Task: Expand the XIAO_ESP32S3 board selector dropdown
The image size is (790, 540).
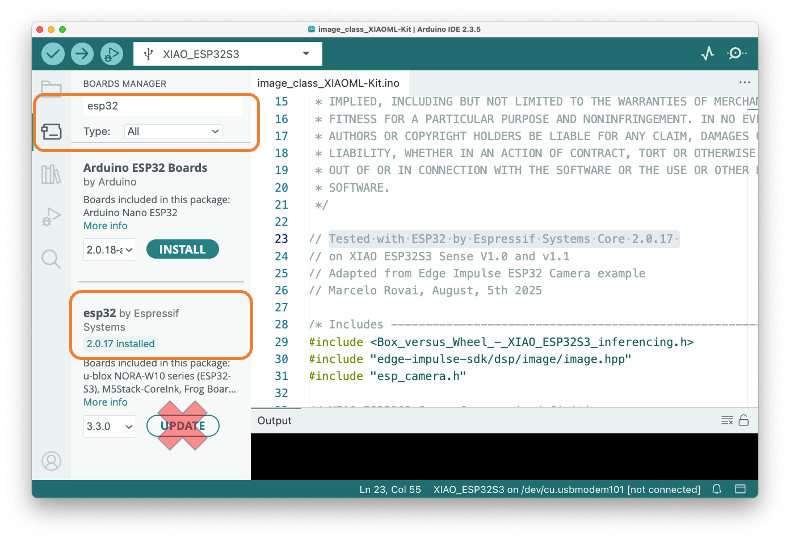Action: tap(305, 54)
